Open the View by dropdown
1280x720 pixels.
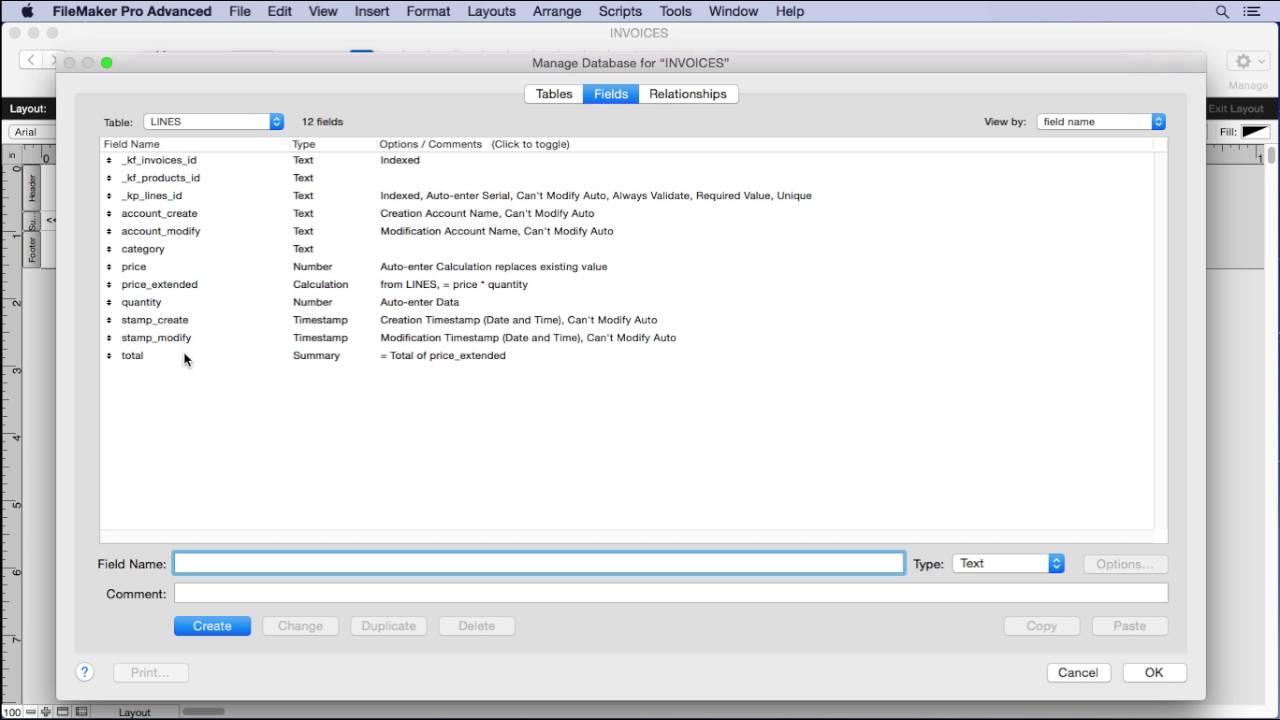(x=1101, y=122)
